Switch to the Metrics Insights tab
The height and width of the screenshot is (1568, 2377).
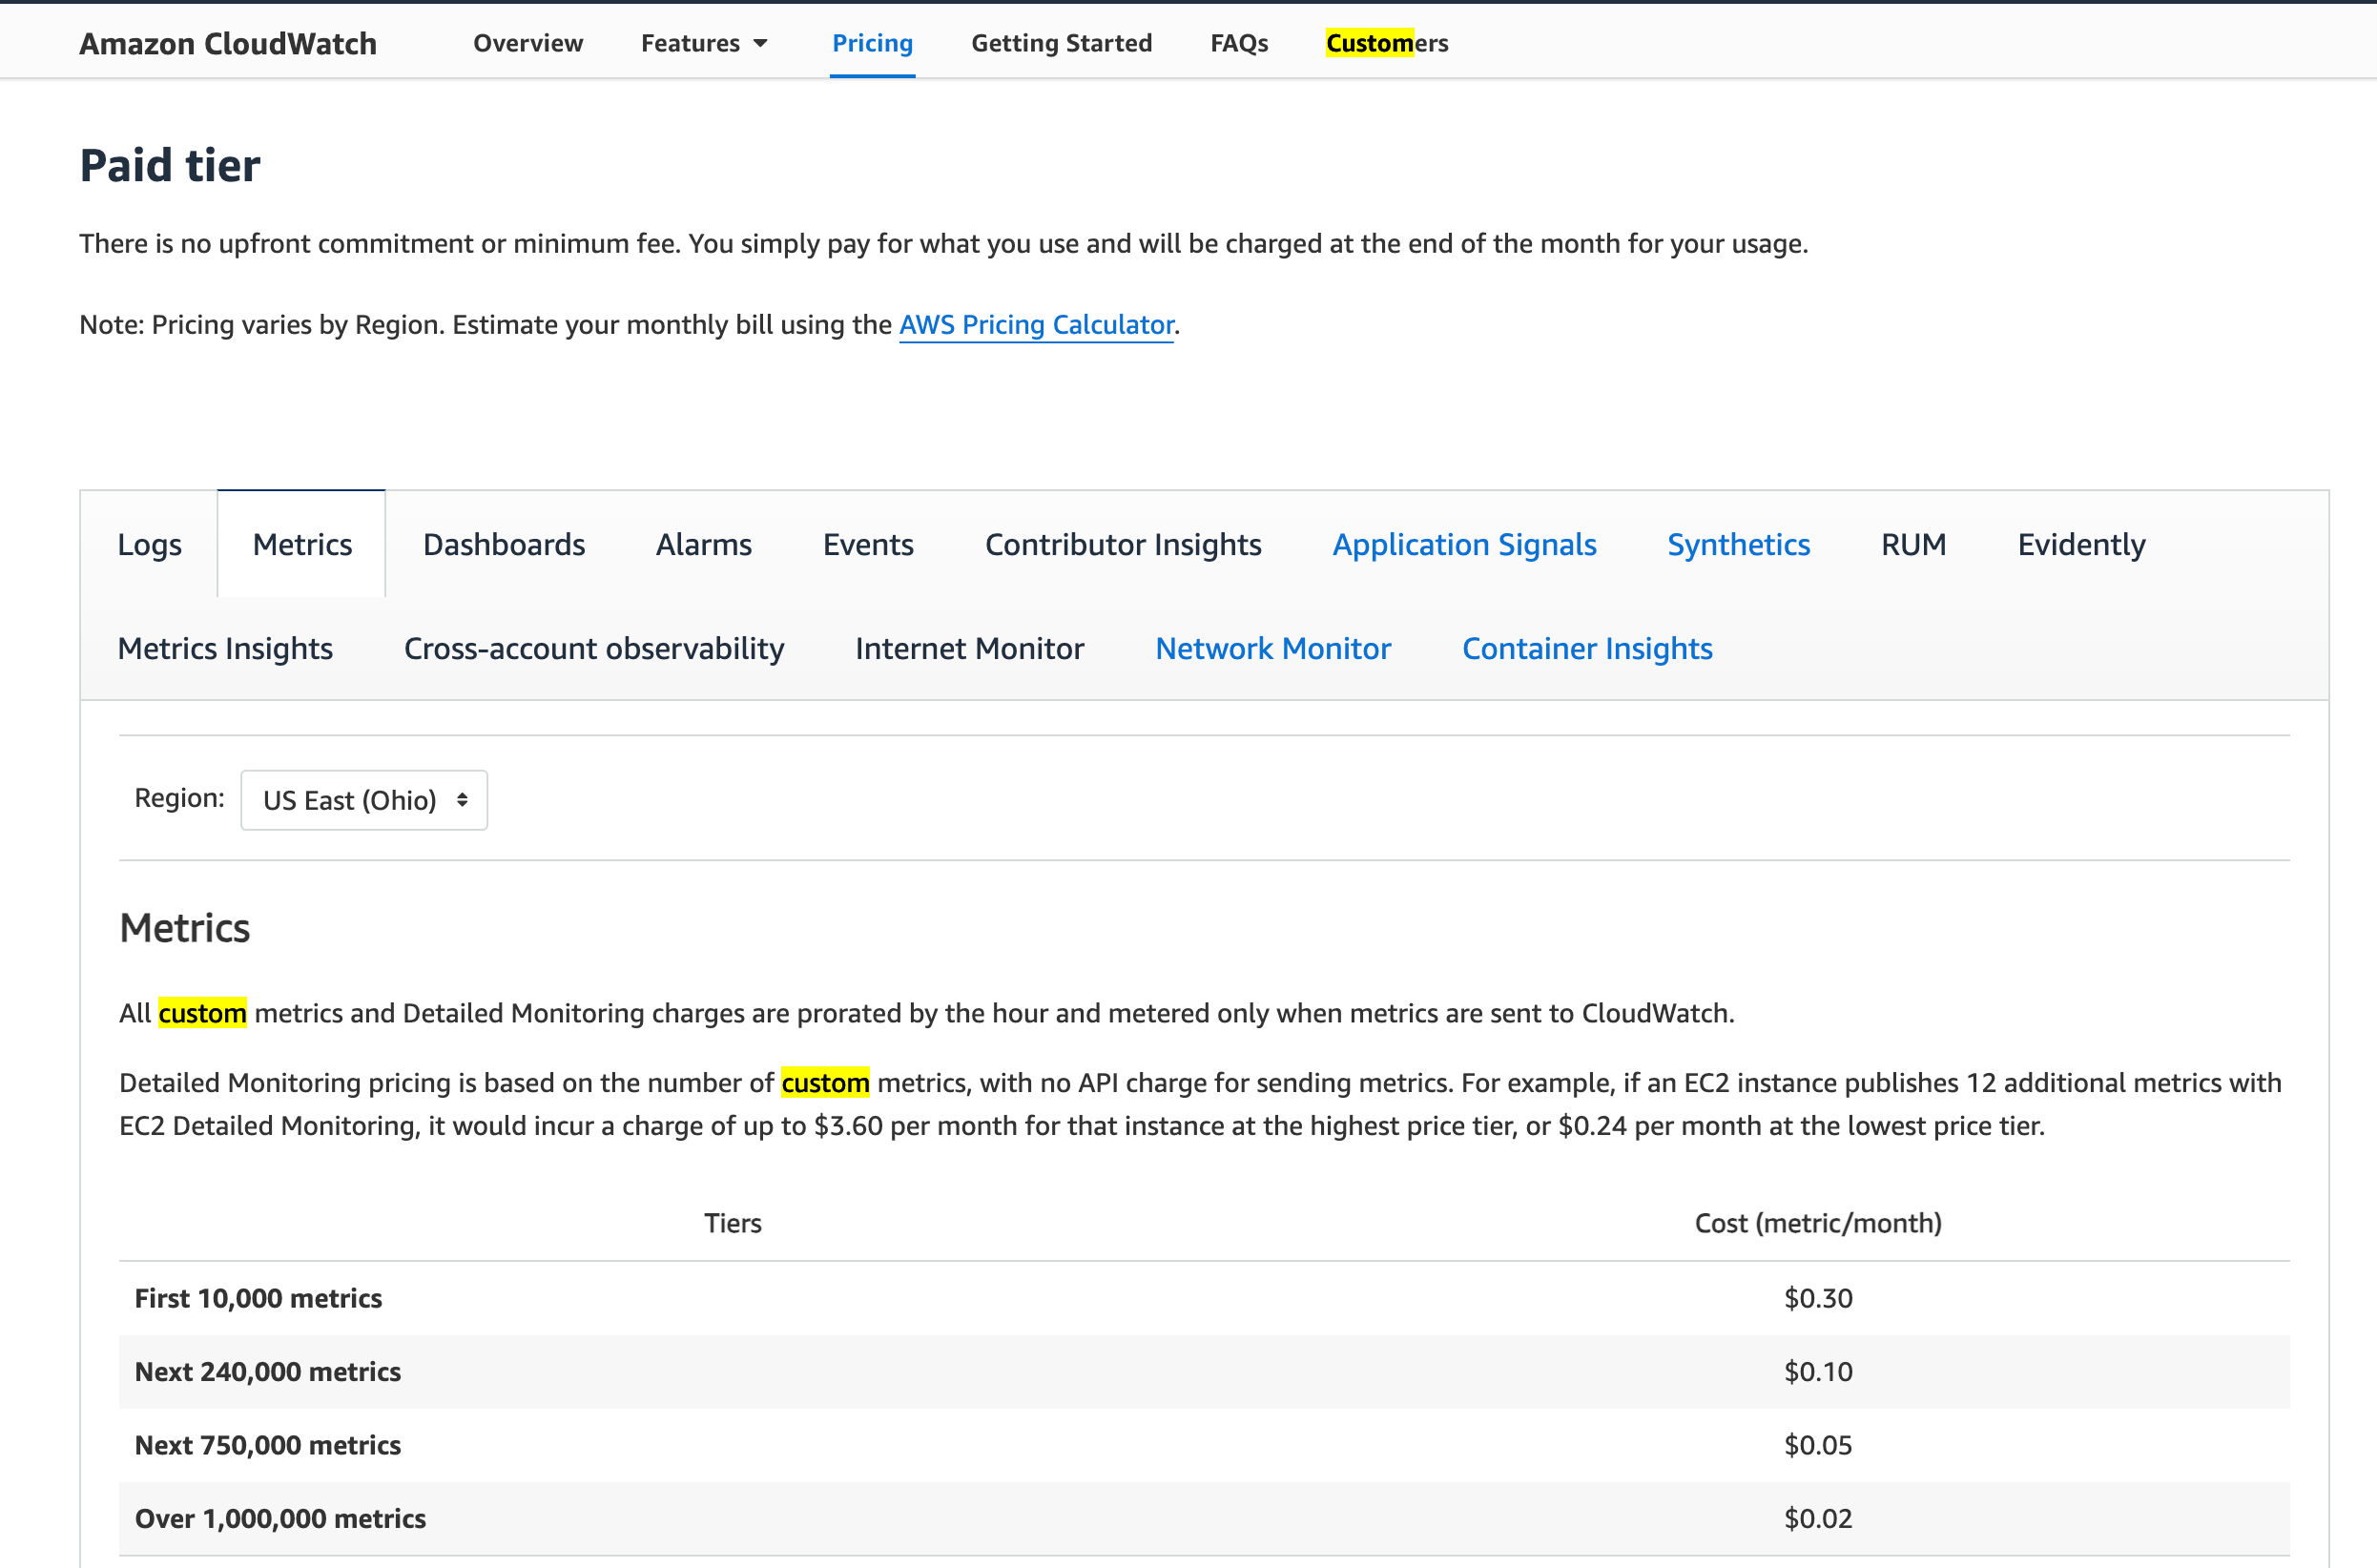(x=225, y=648)
